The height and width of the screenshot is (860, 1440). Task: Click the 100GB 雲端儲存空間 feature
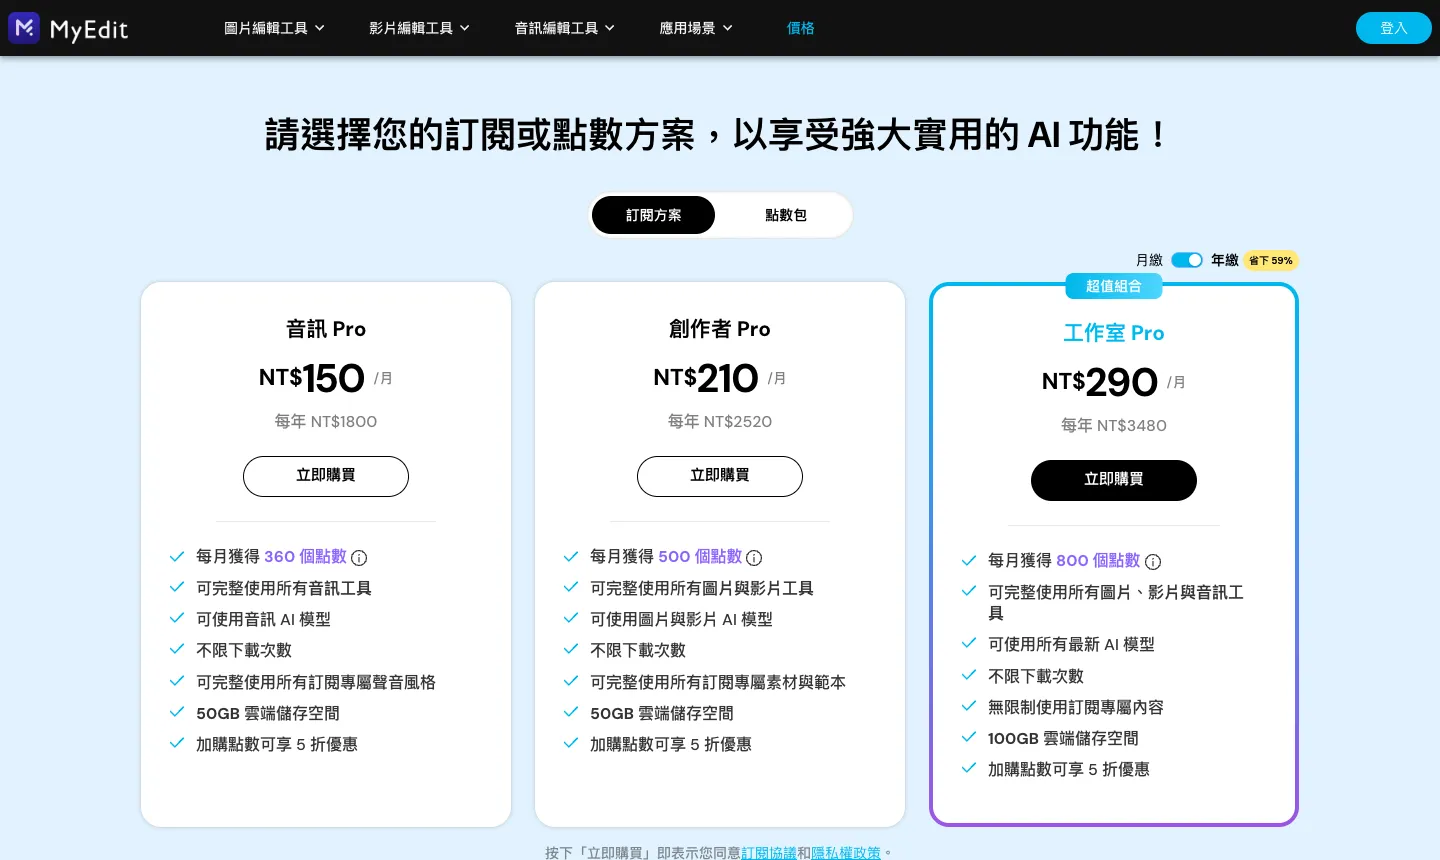coord(1063,739)
